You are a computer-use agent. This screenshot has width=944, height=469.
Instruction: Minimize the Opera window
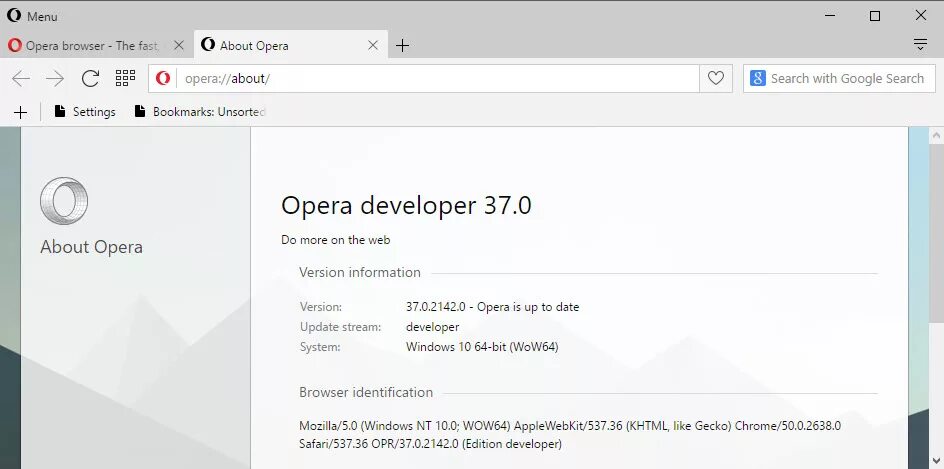pos(830,16)
